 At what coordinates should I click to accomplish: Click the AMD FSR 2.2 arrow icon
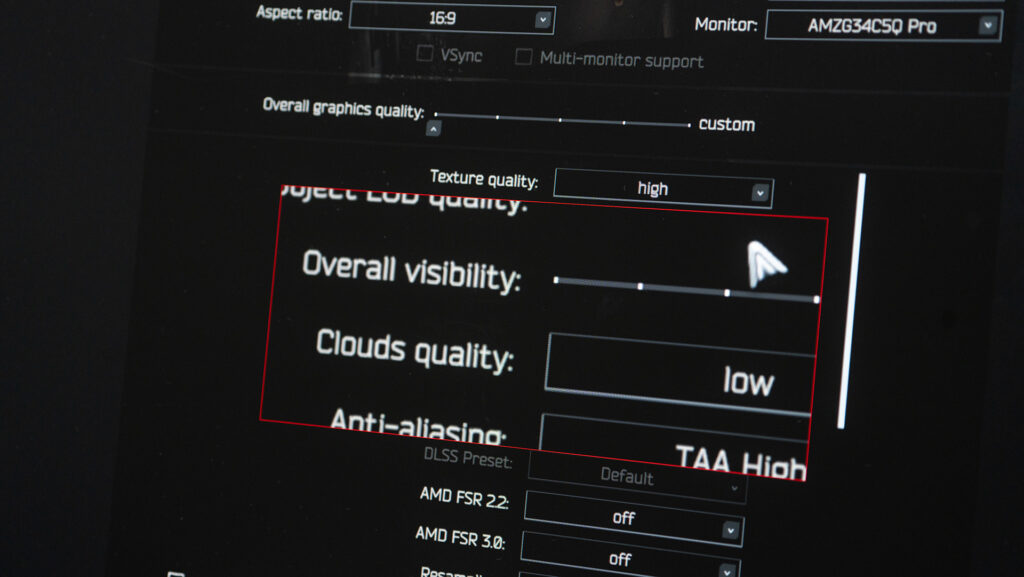(x=731, y=529)
